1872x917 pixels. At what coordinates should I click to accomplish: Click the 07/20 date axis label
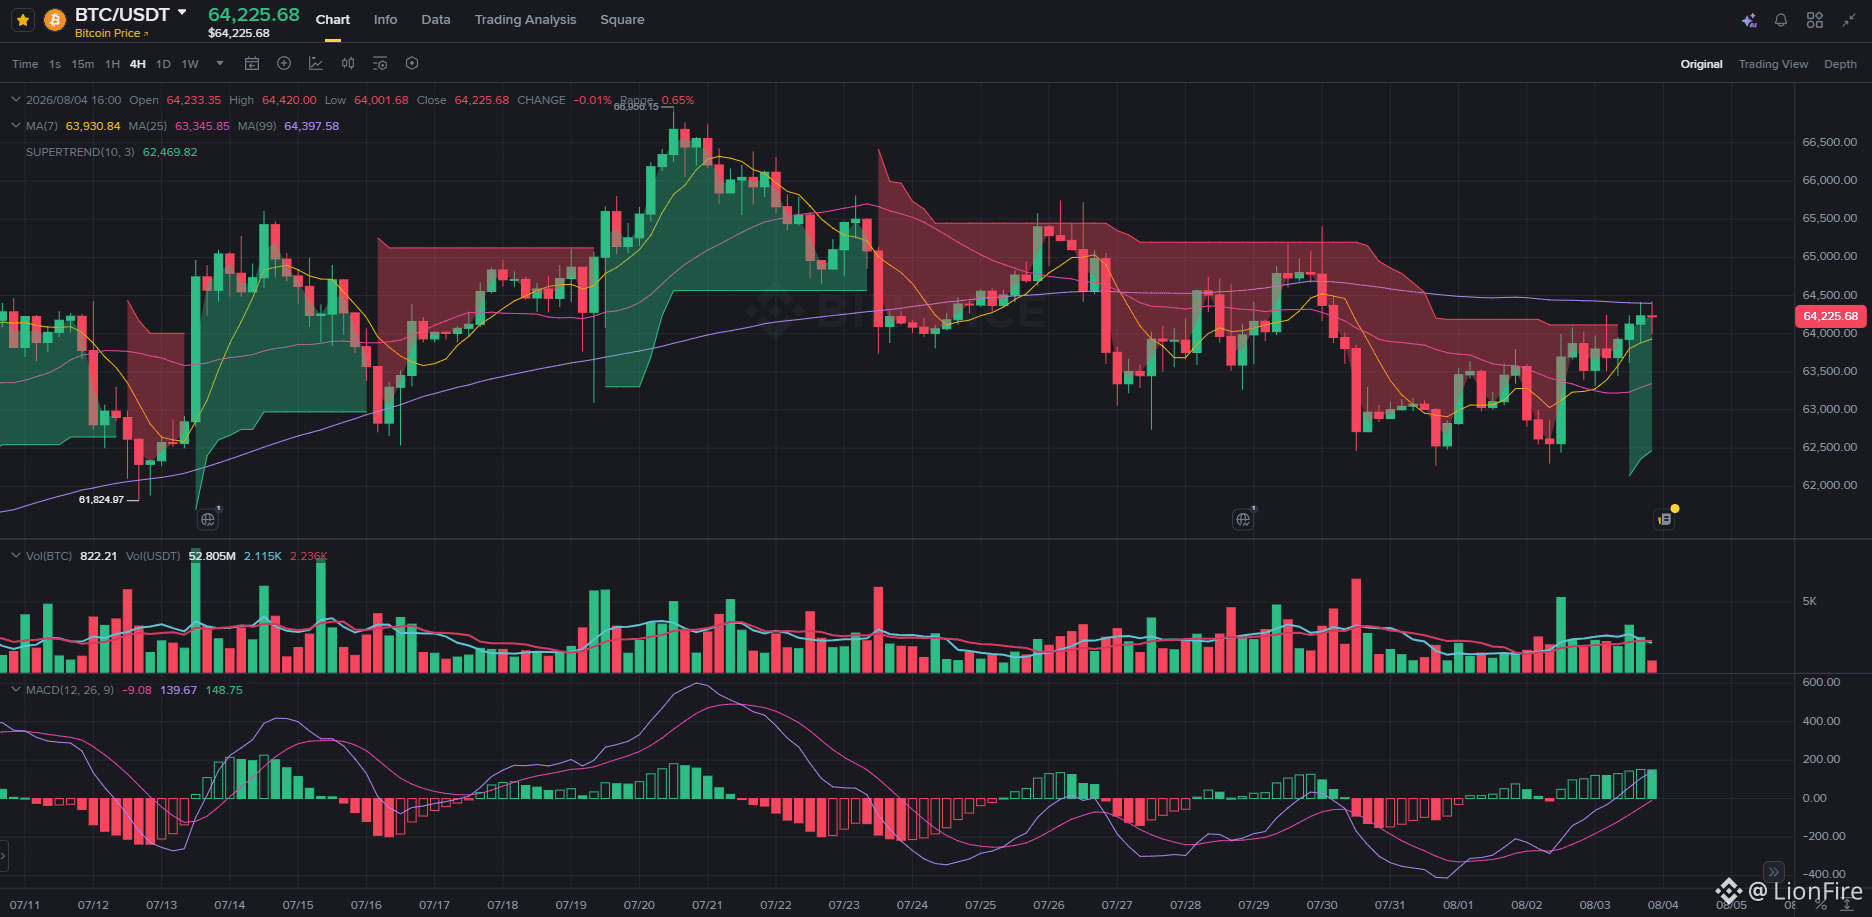[639, 905]
